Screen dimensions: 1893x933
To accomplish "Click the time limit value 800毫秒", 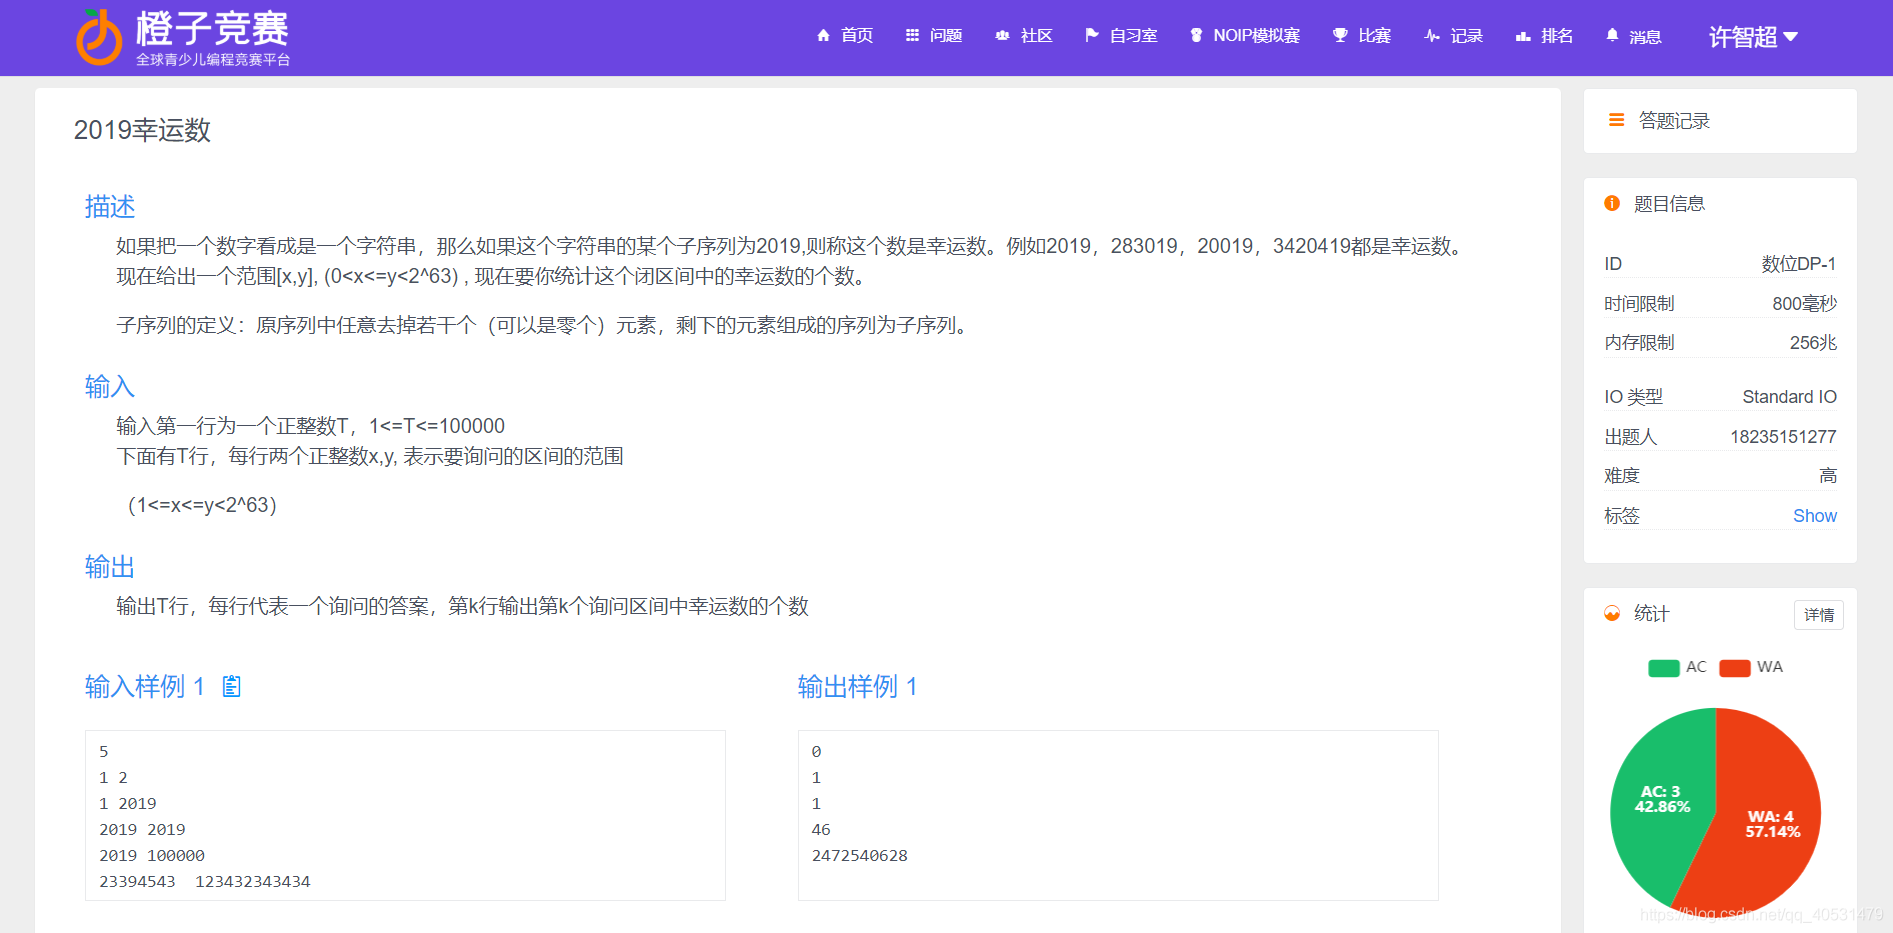I will [x=1805, y=303].
